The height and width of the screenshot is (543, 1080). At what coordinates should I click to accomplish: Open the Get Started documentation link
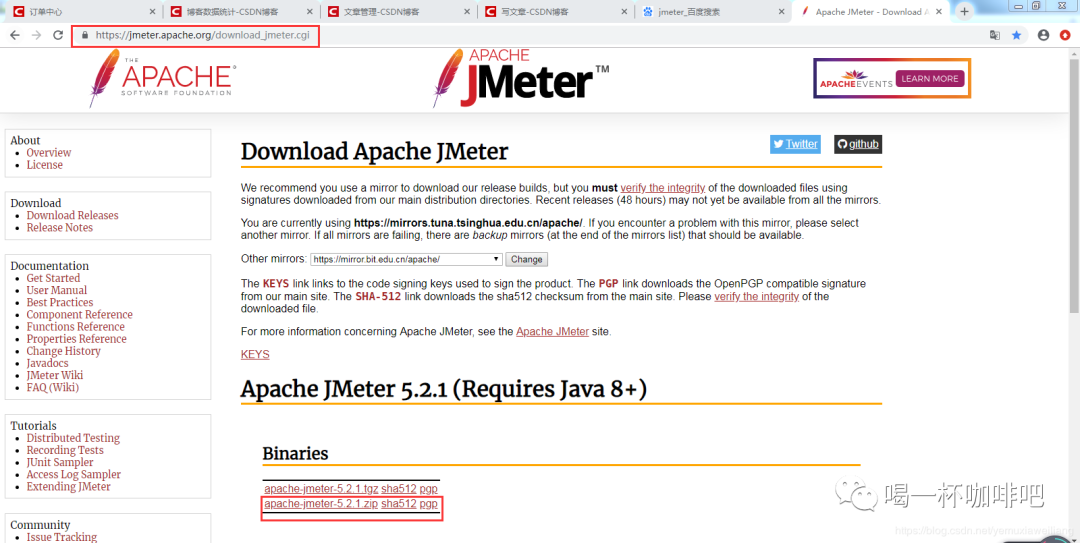pyautogui.click(x=54, y=278)
